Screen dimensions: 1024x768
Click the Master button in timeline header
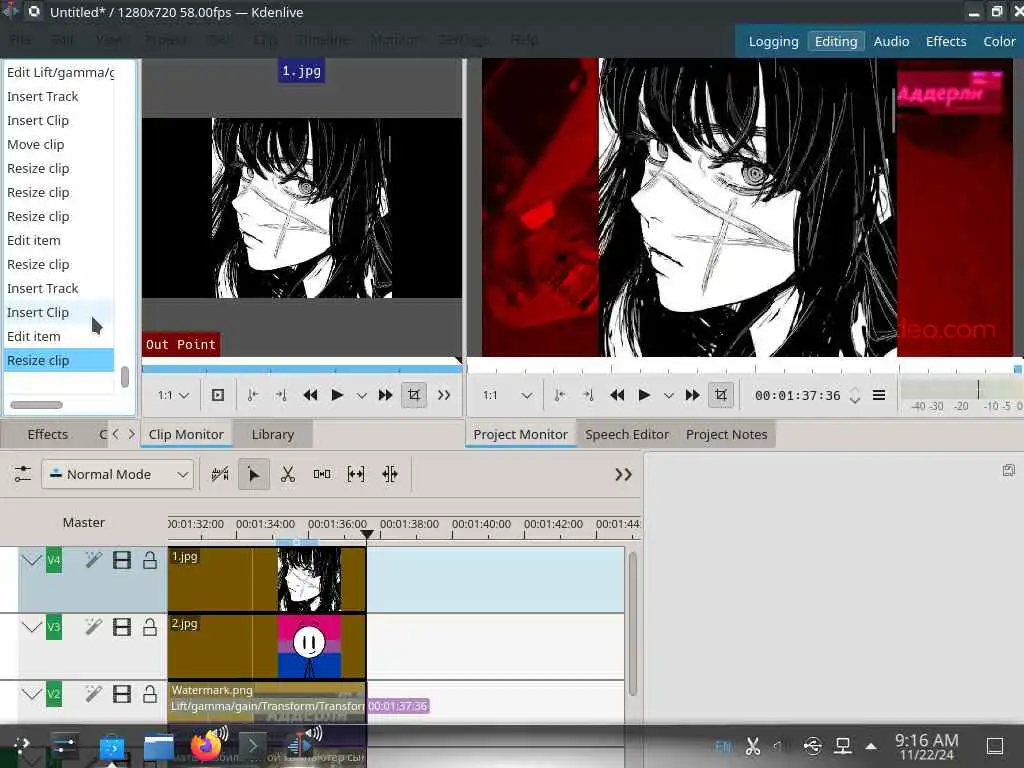click(84, 522)
